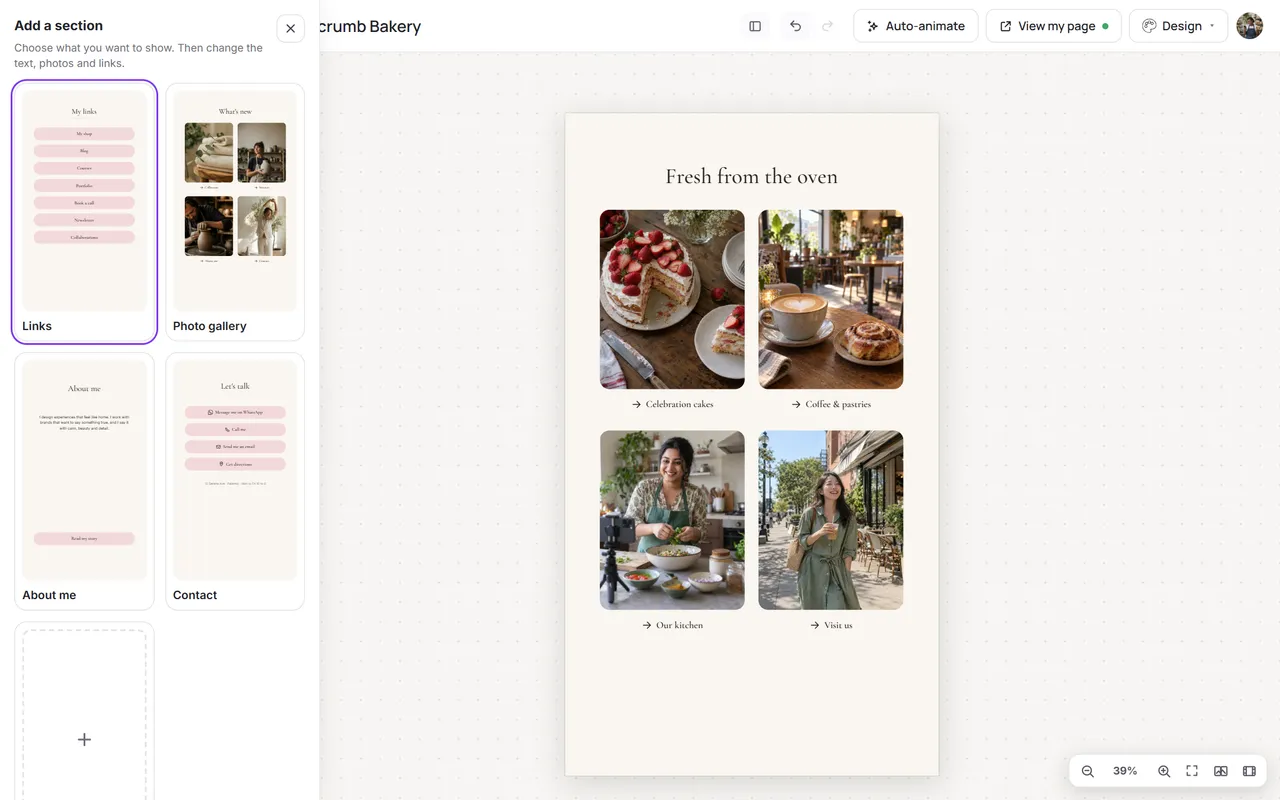
Task: Click the Celebration cakes photo
Action: click(672, 299)
